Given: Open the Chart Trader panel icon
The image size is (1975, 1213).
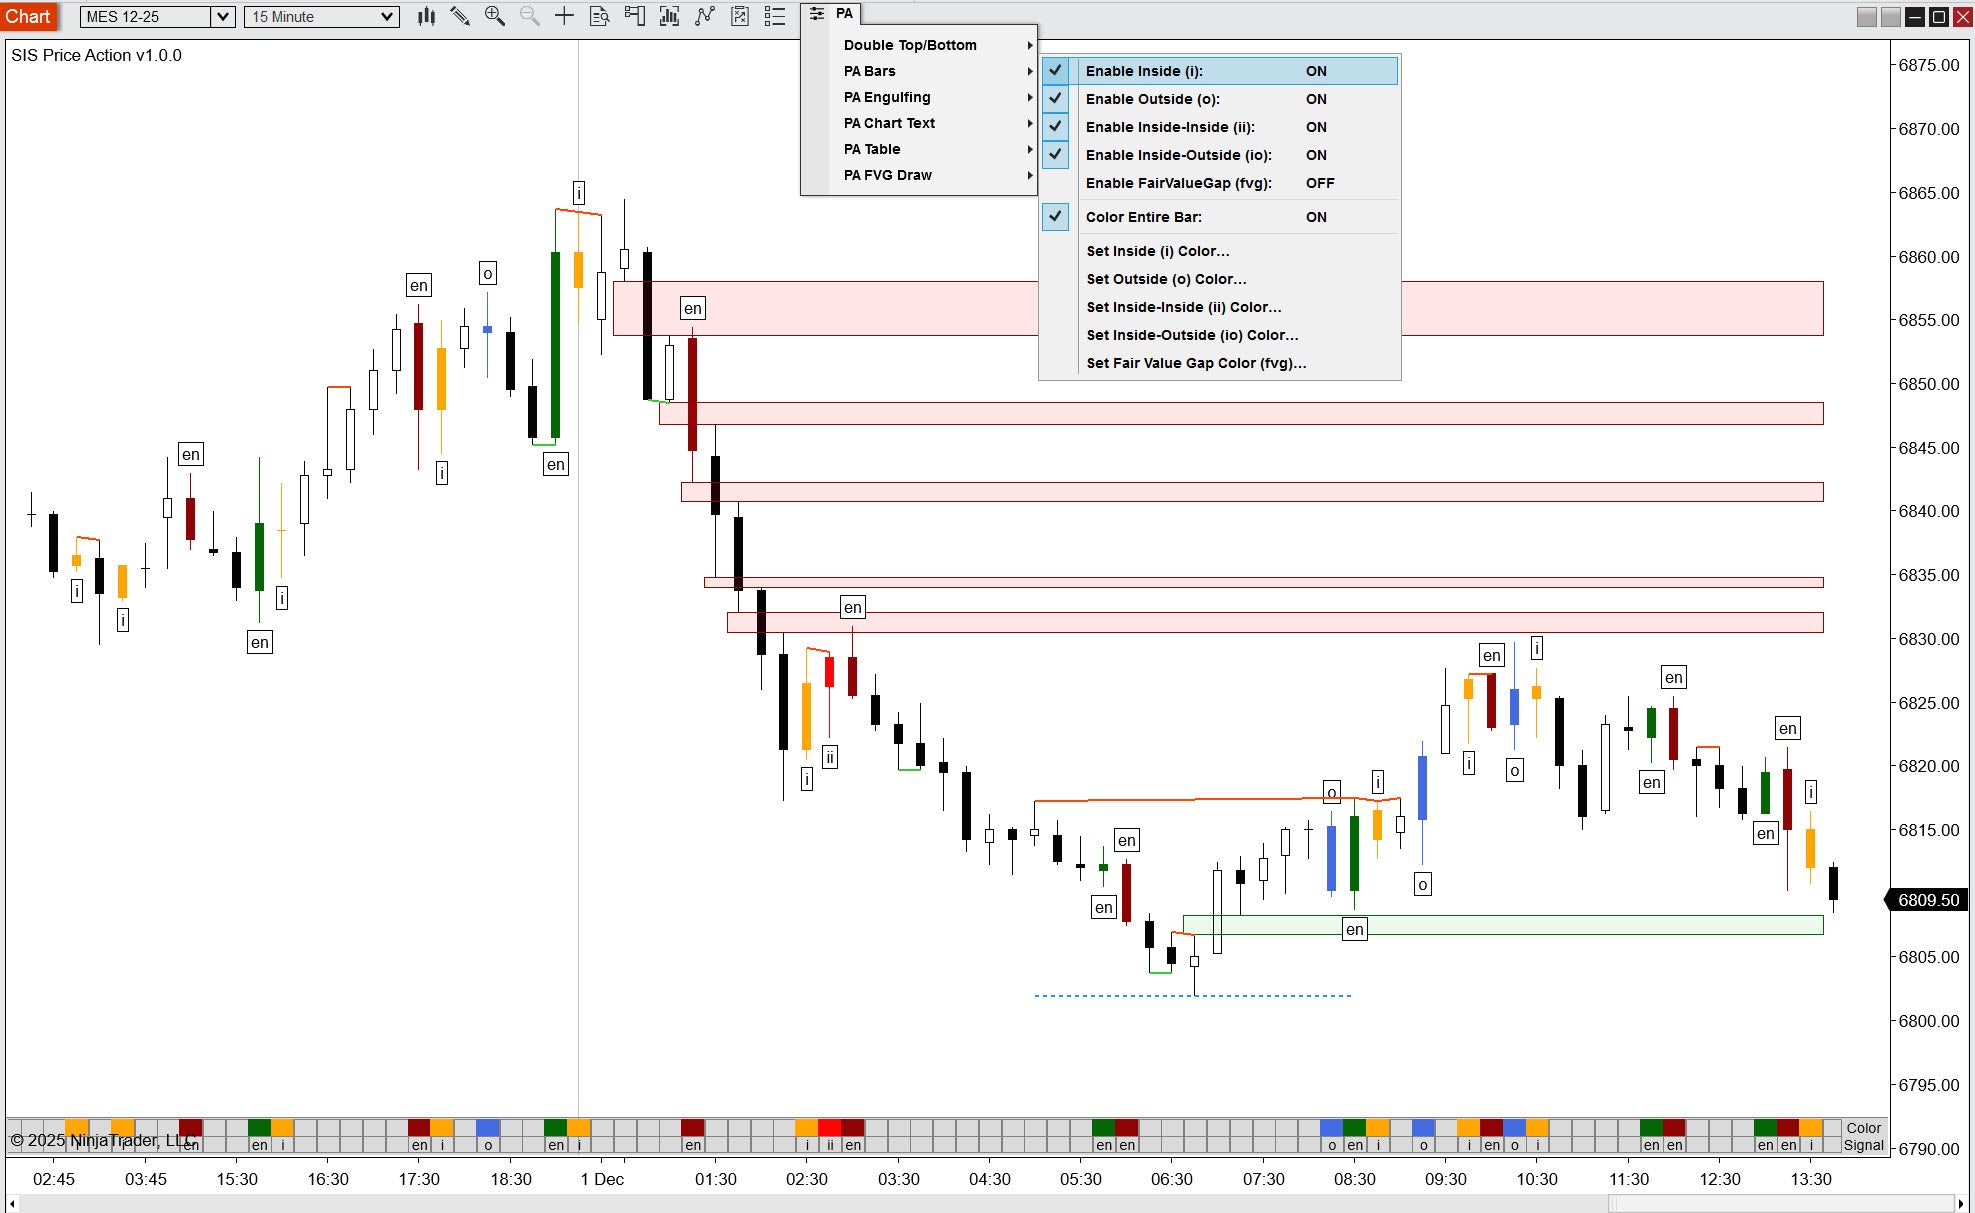Looking at the screenshot, I should click(x=634, y=16).
